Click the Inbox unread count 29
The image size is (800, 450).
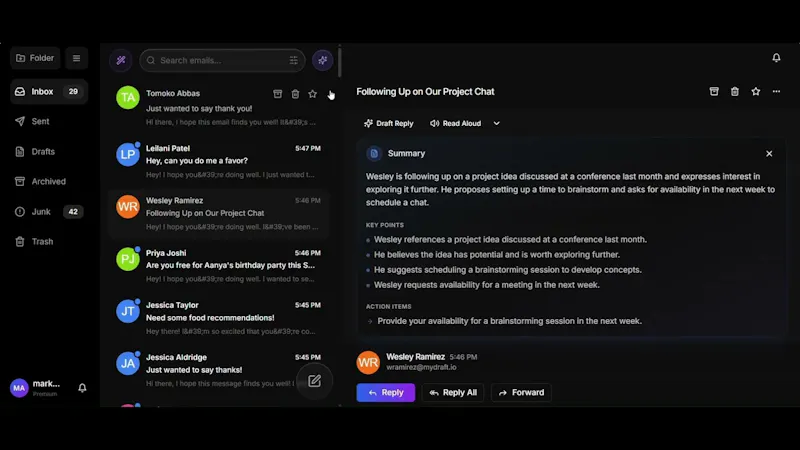[x=73, y=92]
